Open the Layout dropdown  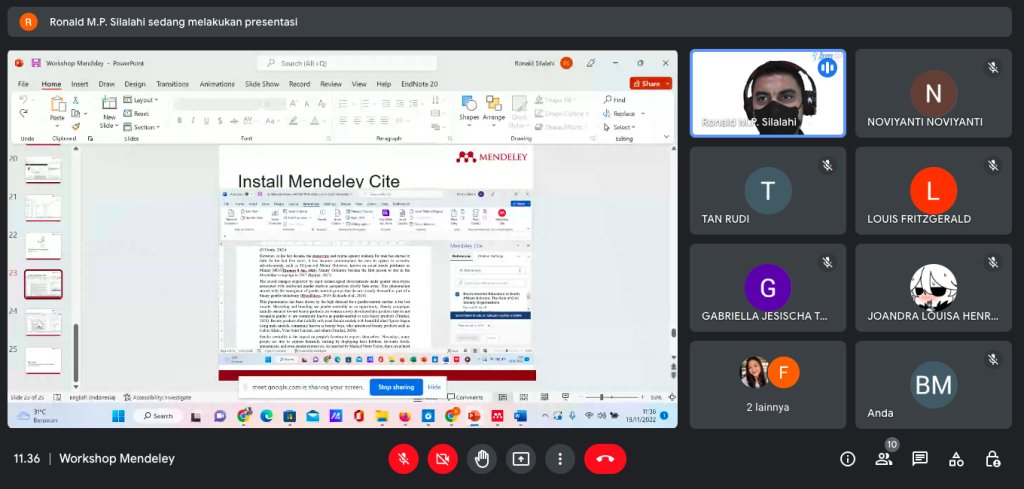click(x=141, y=100)
